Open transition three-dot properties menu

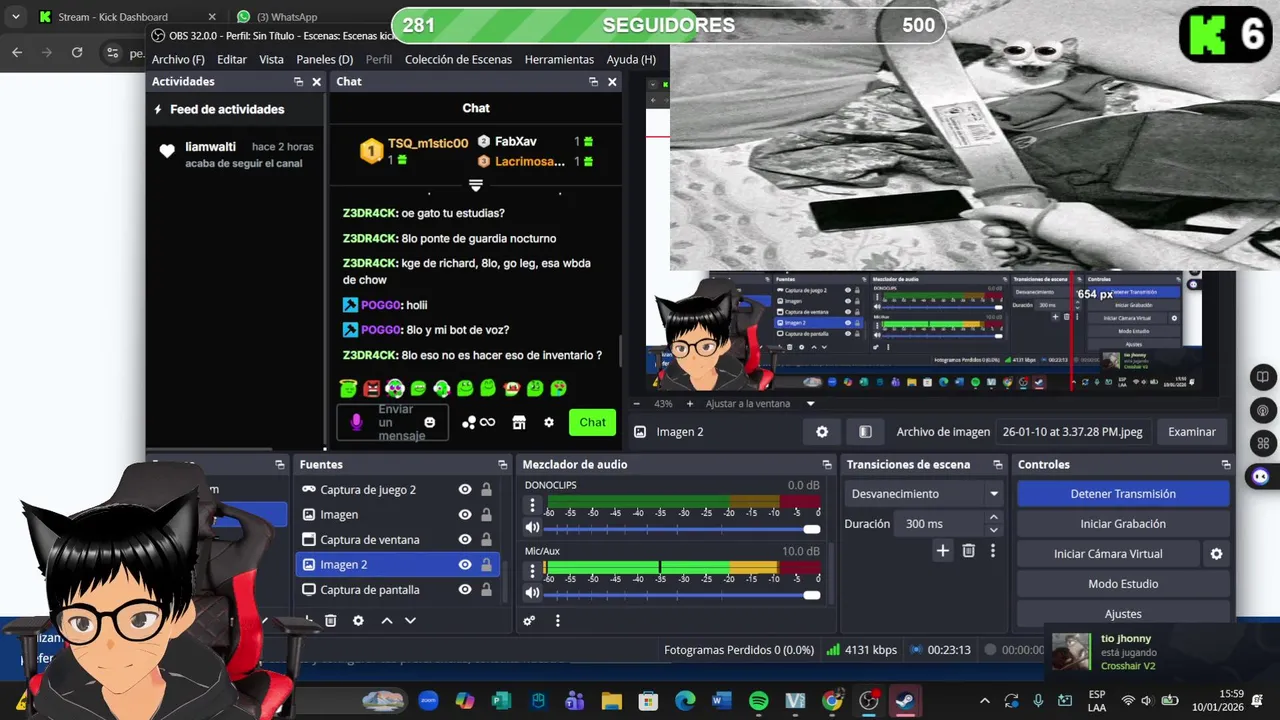click(992, 551)
